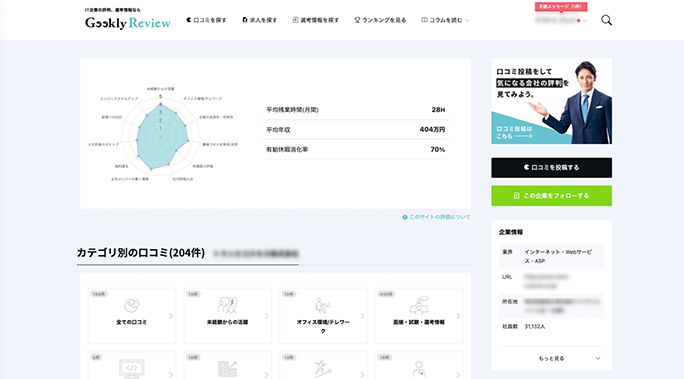Open the search magnifier icon

click(x=606, y=20)
